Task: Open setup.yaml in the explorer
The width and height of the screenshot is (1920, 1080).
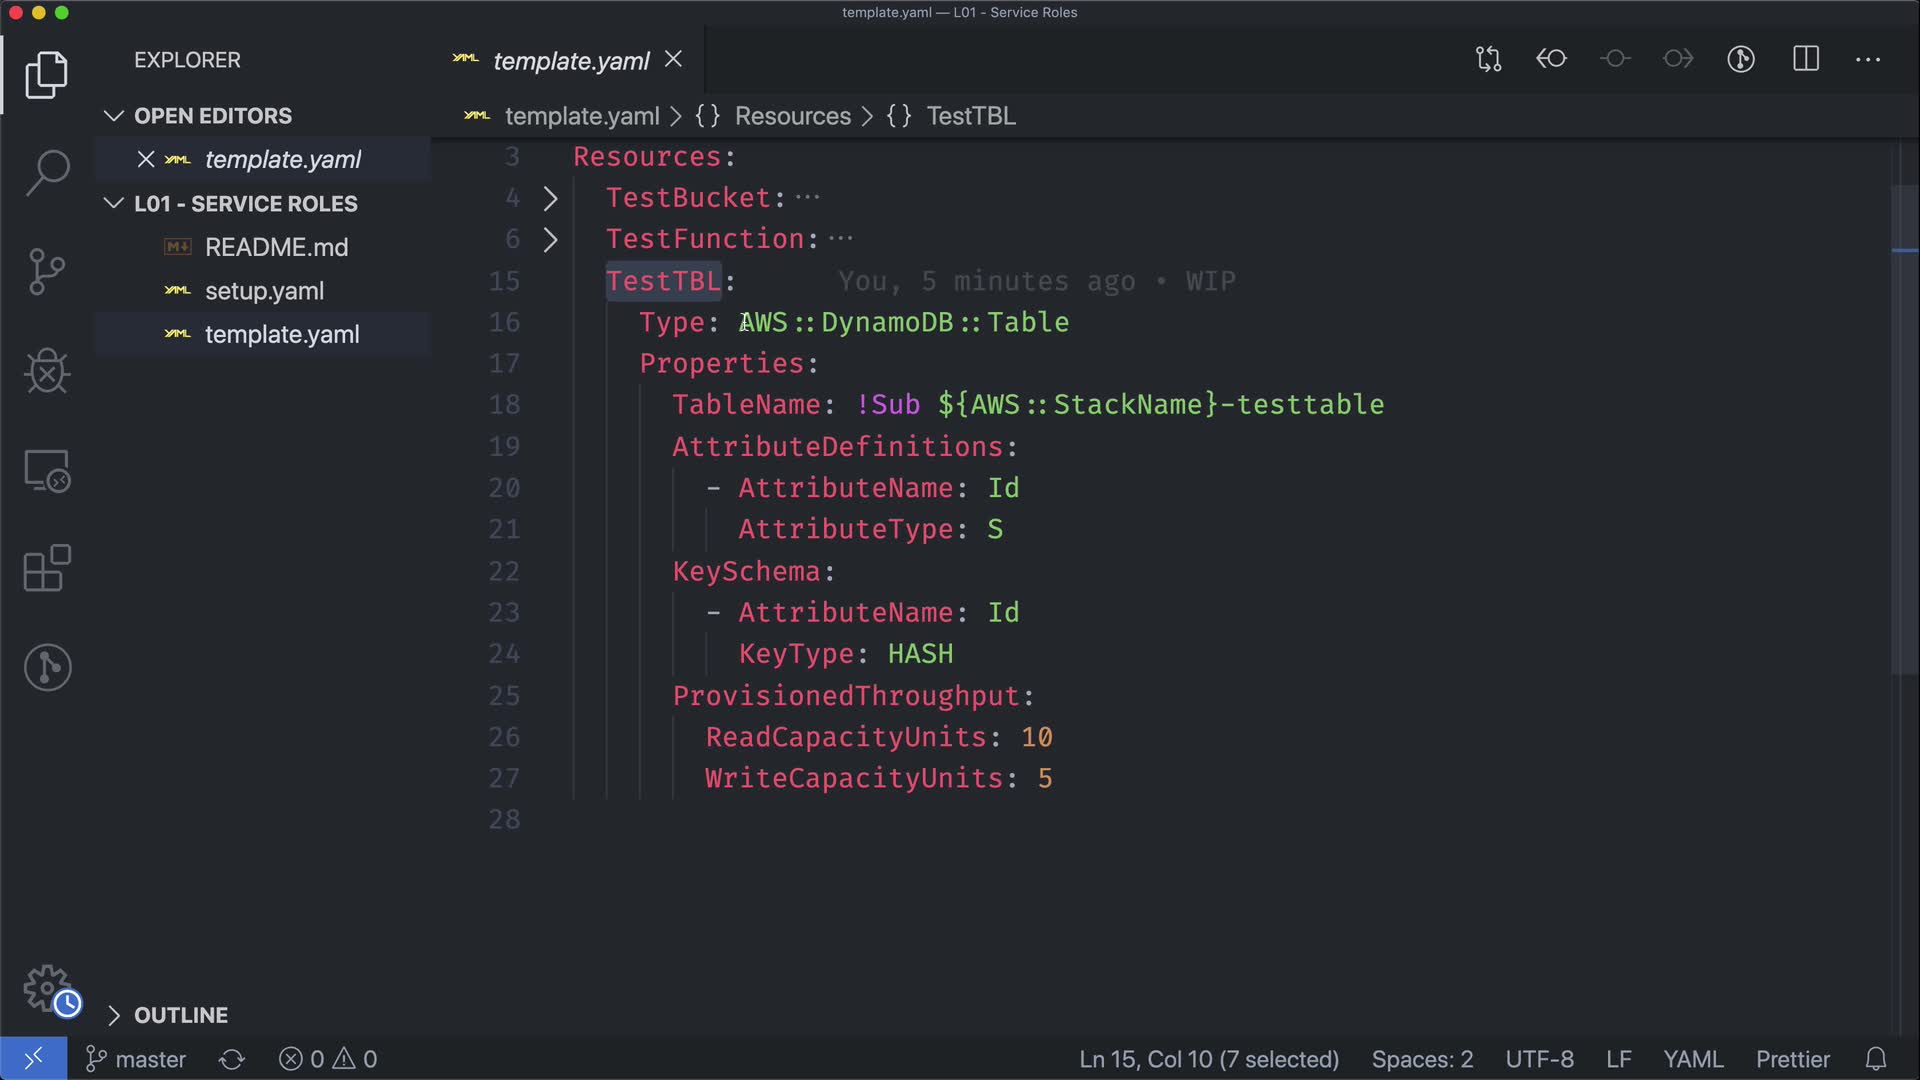Action: click(x=264, y=291)
